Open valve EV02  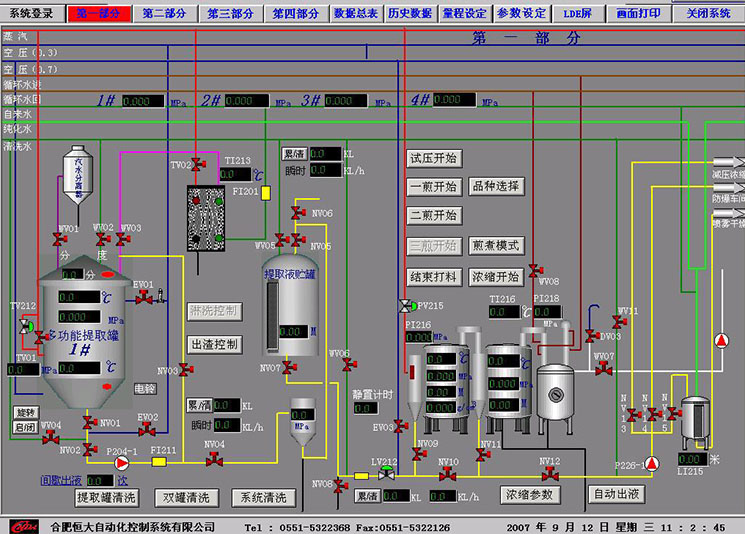coord(146,430)
